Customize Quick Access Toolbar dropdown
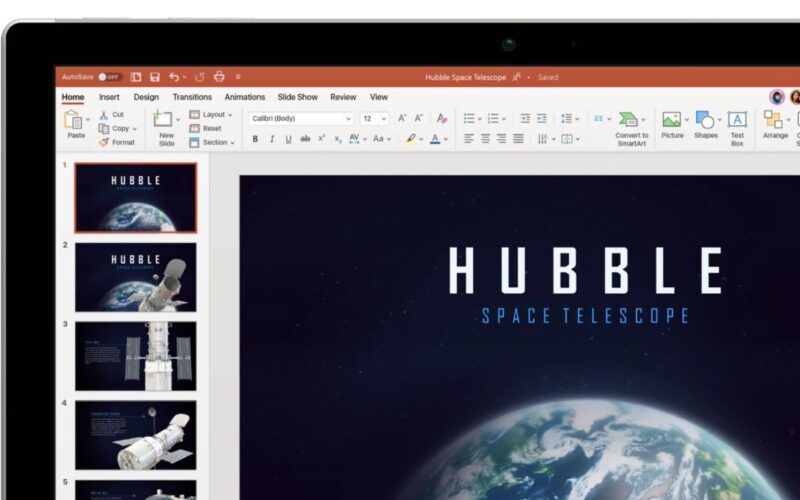The image size is (800, 500). [x=238, y=77]
